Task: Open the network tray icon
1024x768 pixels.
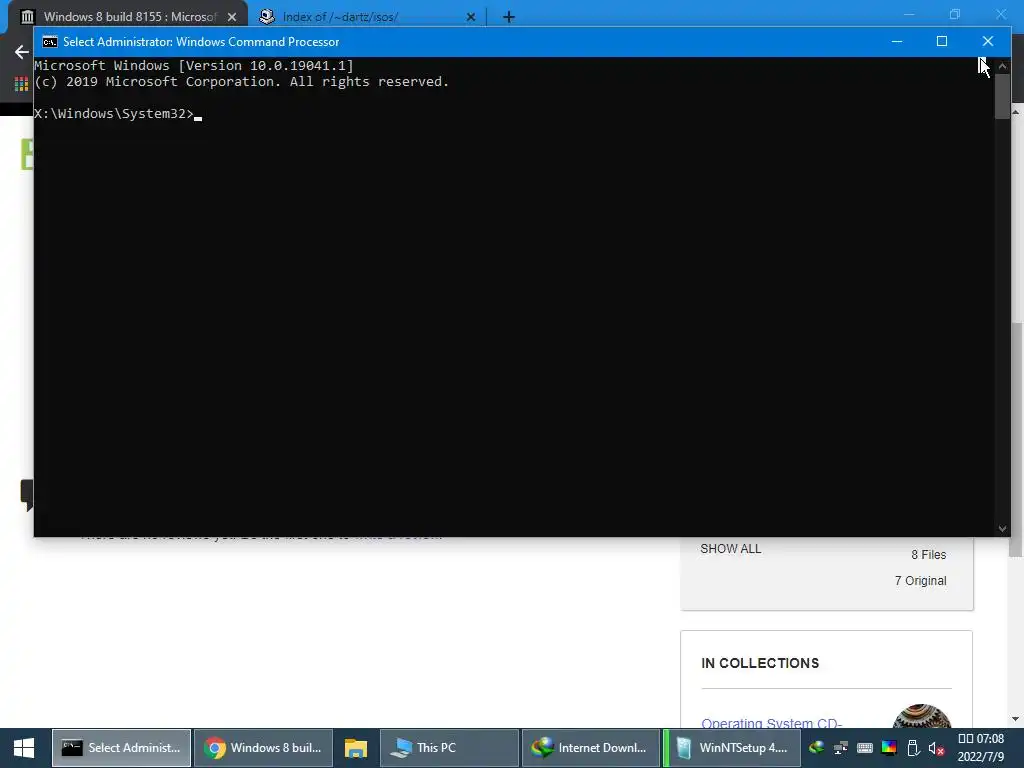Action: [x=840, y=748]
